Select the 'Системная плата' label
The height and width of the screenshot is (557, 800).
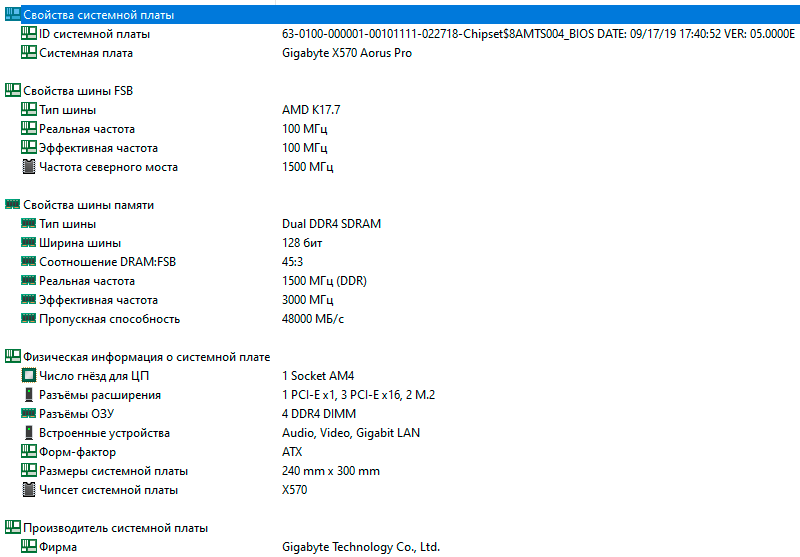click(x=86, y=53)
